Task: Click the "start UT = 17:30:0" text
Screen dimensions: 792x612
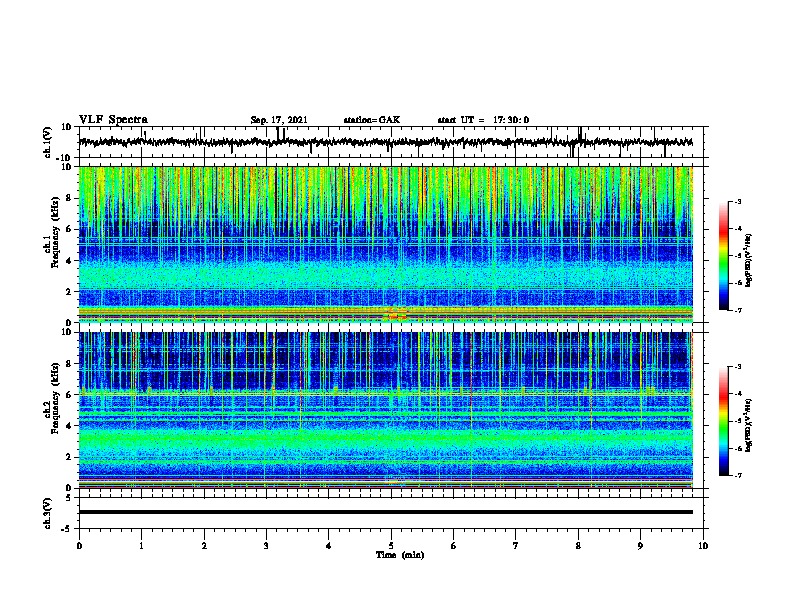Action: tap(483, 120)
